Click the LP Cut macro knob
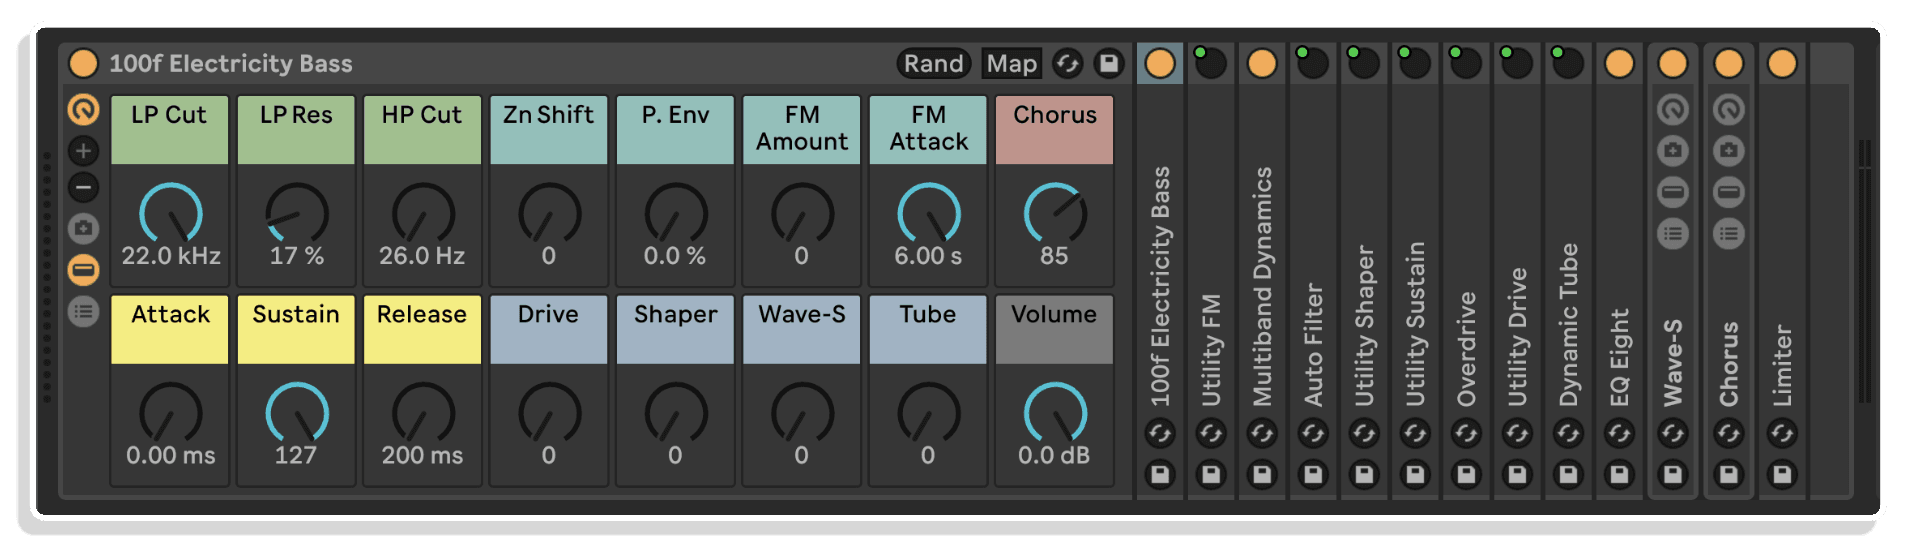1920x551 pixels. [x=170, y=214]
